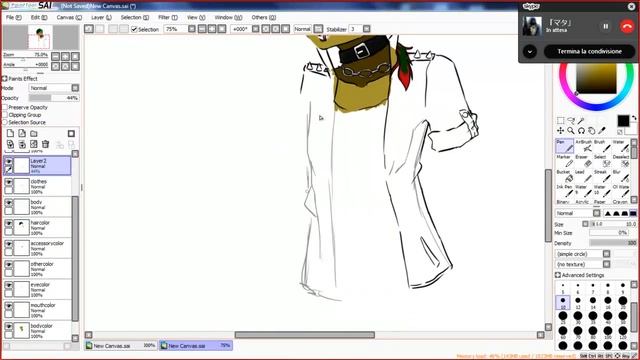Activate the hand pan tool
Viewport: 640px width, 360px height.
[591, 131]
